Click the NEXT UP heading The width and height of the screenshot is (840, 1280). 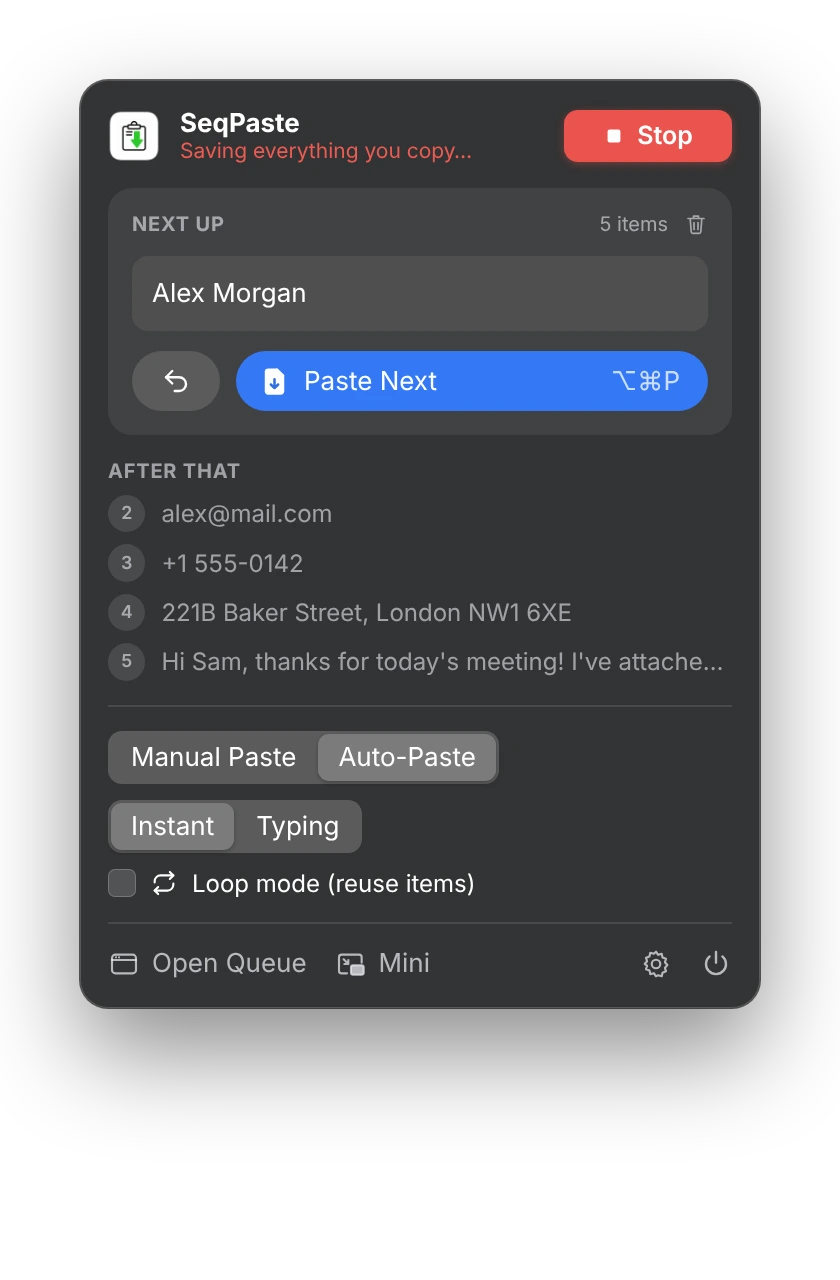178,224
